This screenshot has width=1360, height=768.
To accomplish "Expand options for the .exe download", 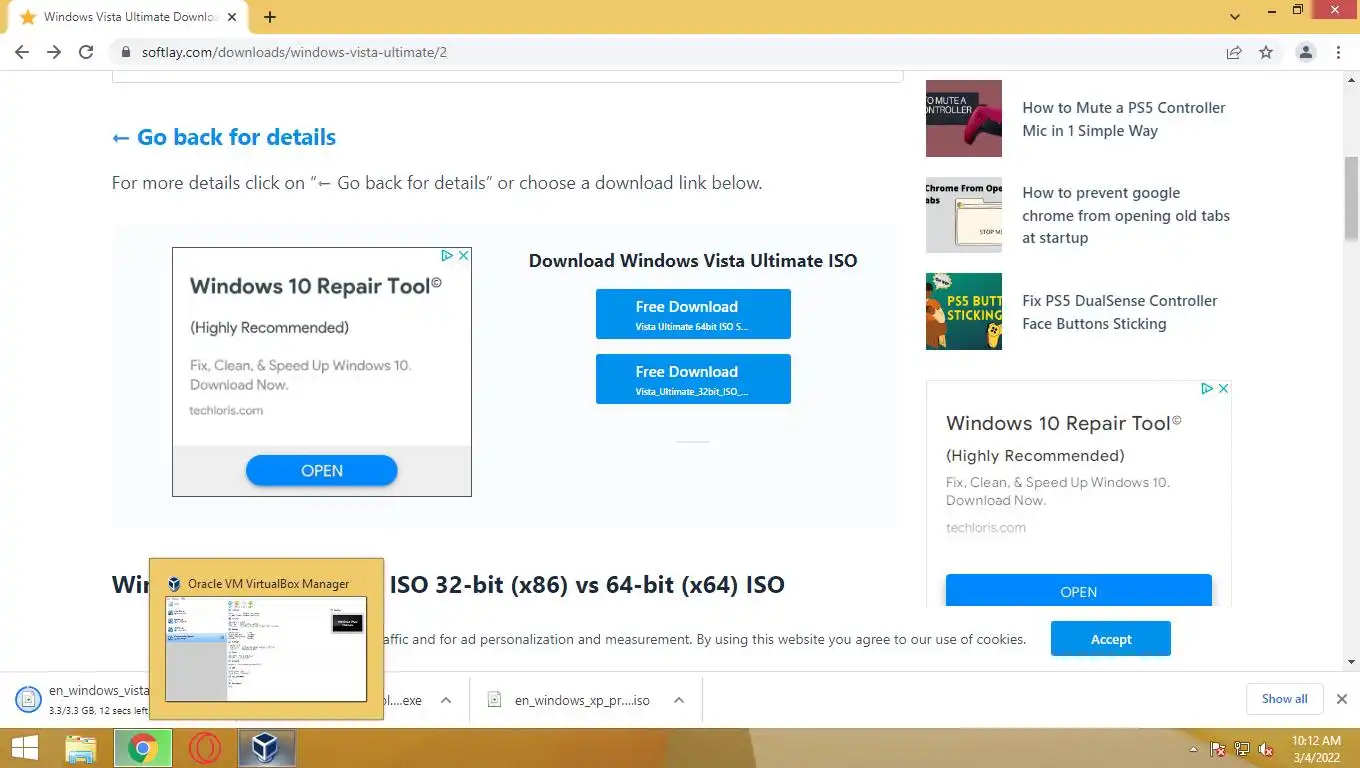I will 446,700.
